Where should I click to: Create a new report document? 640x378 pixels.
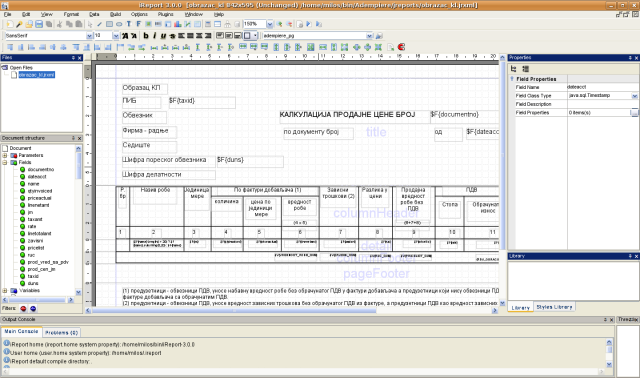(10, 24)
